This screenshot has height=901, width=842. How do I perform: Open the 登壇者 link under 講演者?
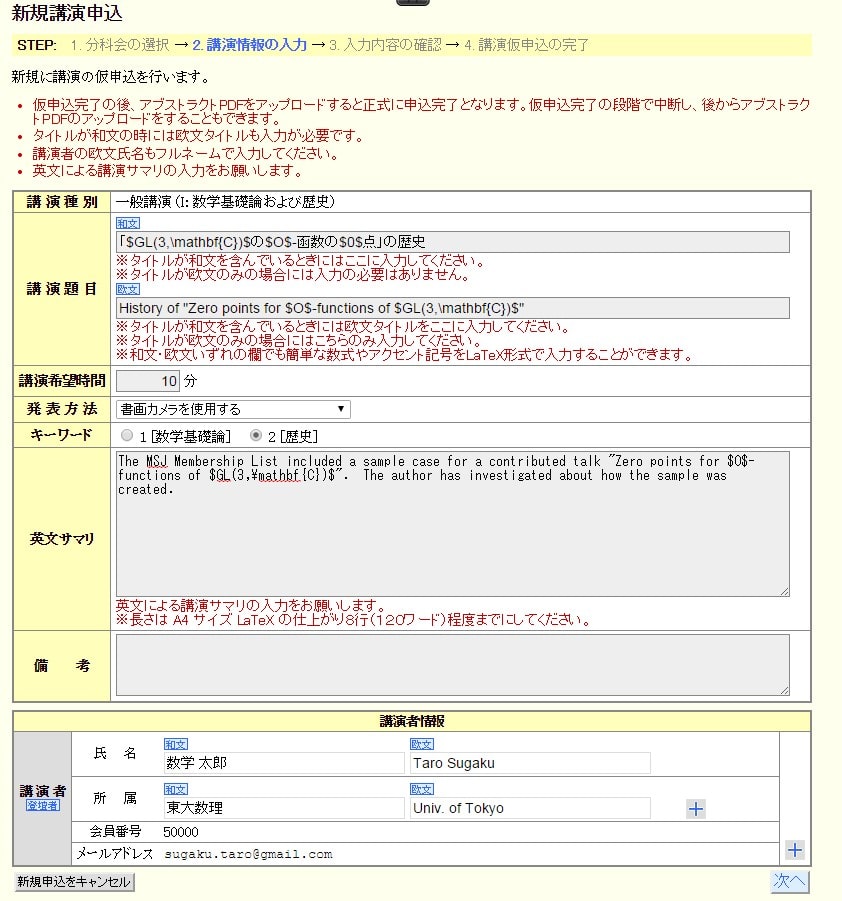[x=42, y=805]
